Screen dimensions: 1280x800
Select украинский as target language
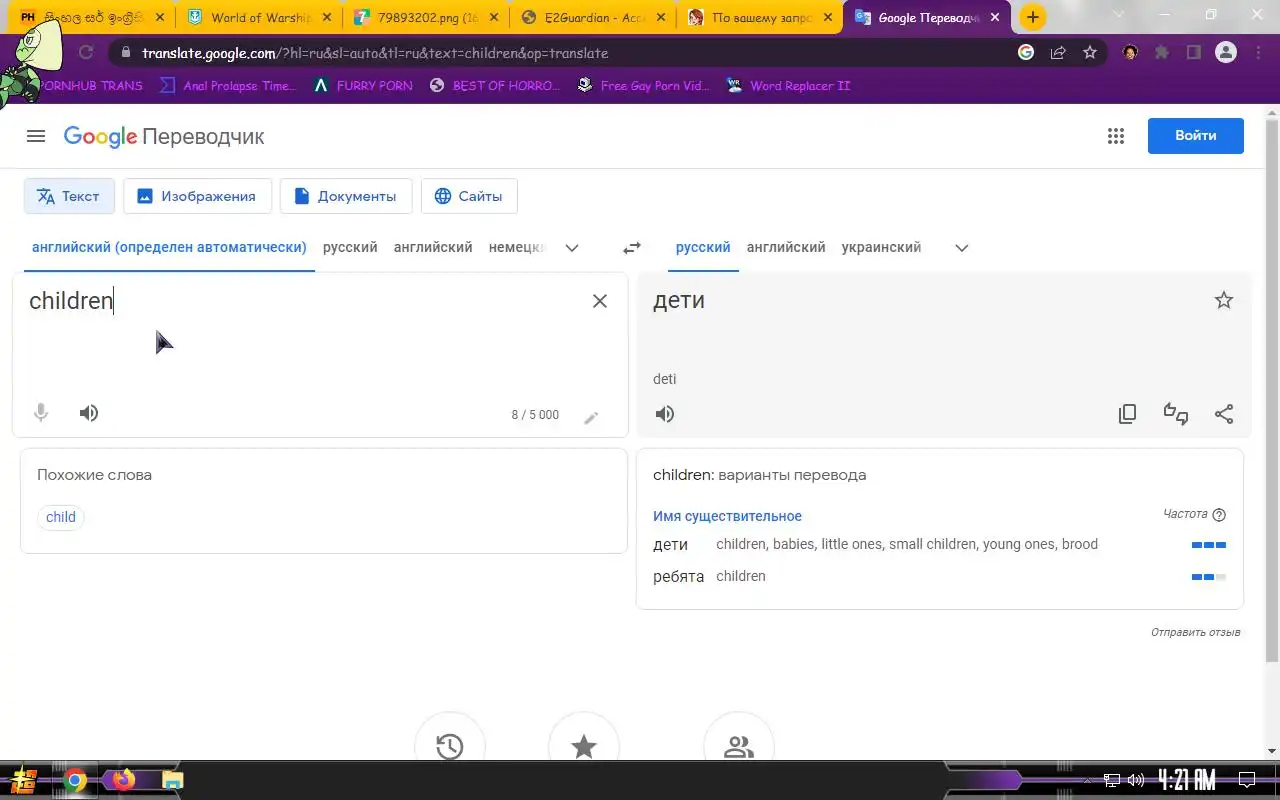[x=881, y=247]
